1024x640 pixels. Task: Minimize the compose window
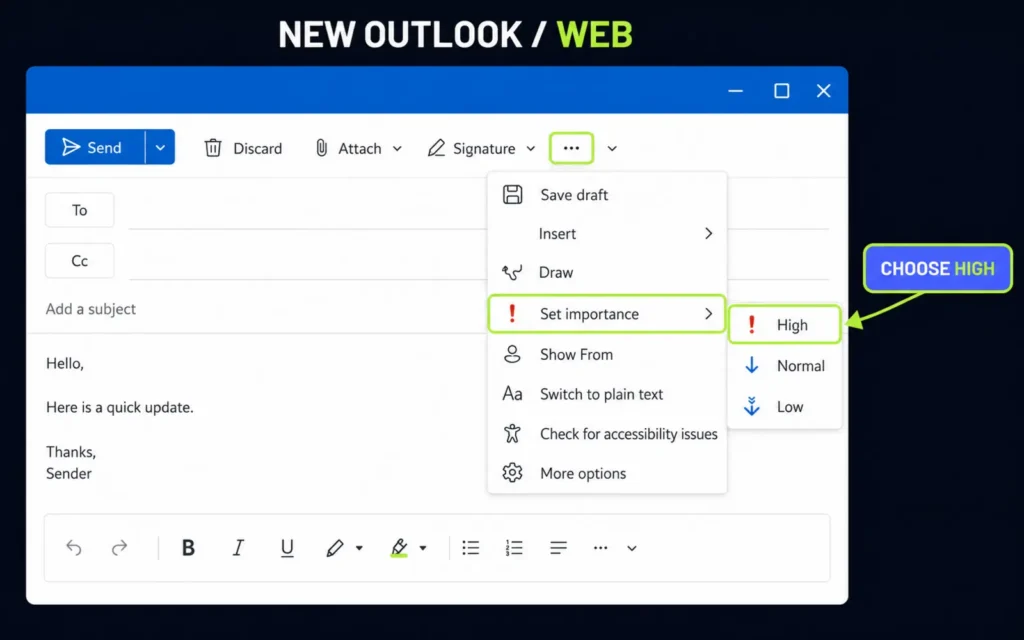click(736, 91)
